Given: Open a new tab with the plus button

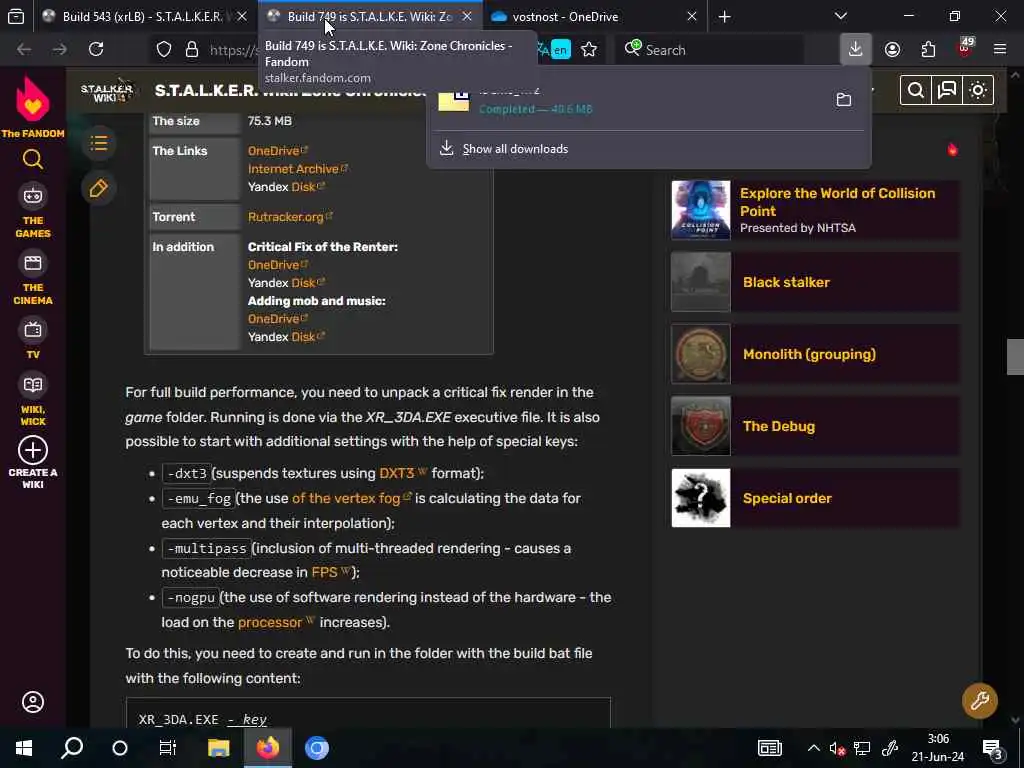Looking at the screenshot, I should pyautogui.click(x=724, y=16).
